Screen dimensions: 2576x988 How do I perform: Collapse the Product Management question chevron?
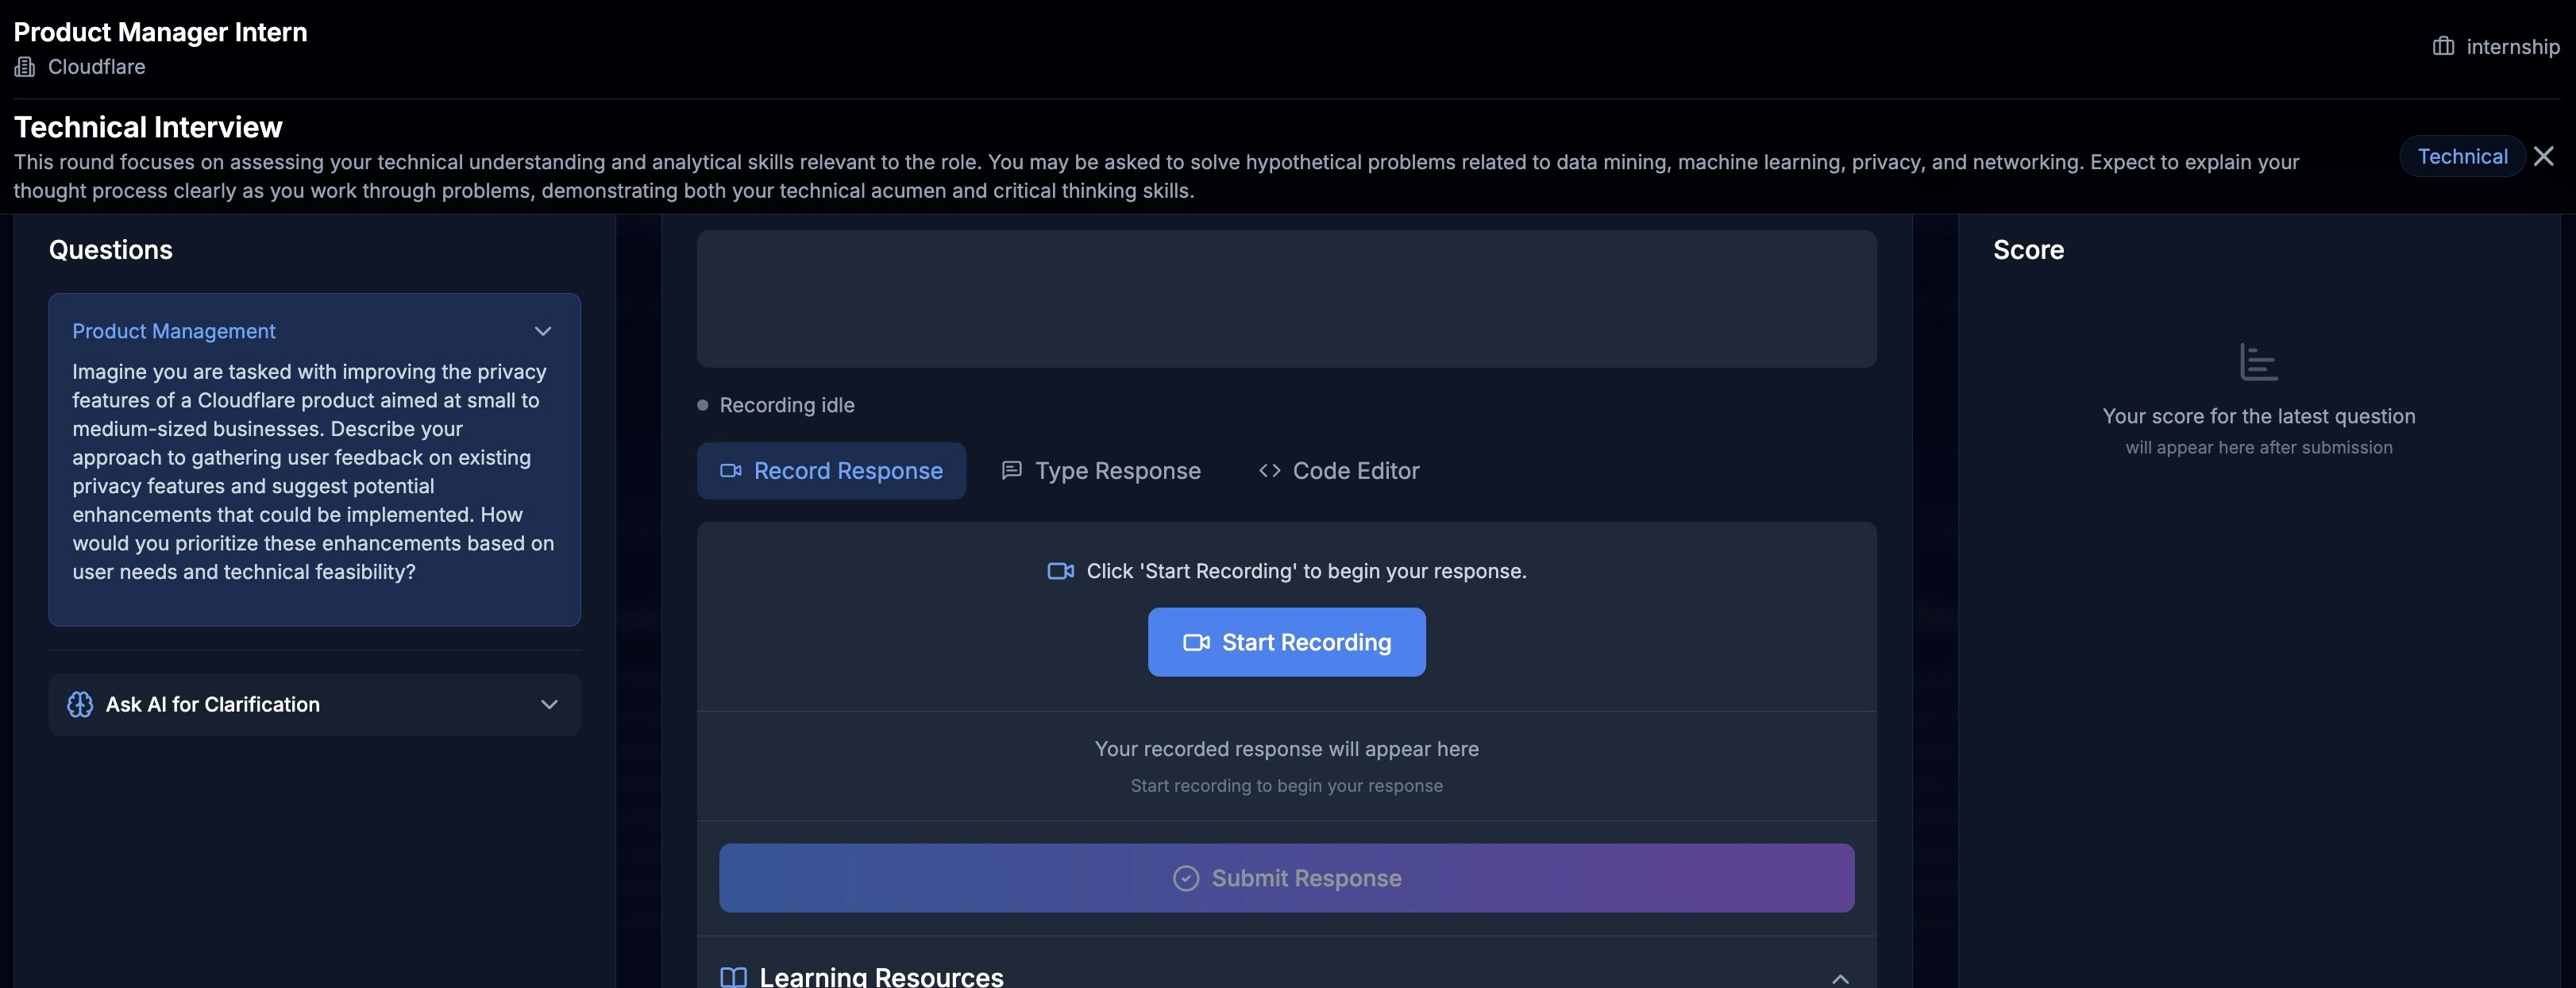pyautogui.click(x=543, y=331)
